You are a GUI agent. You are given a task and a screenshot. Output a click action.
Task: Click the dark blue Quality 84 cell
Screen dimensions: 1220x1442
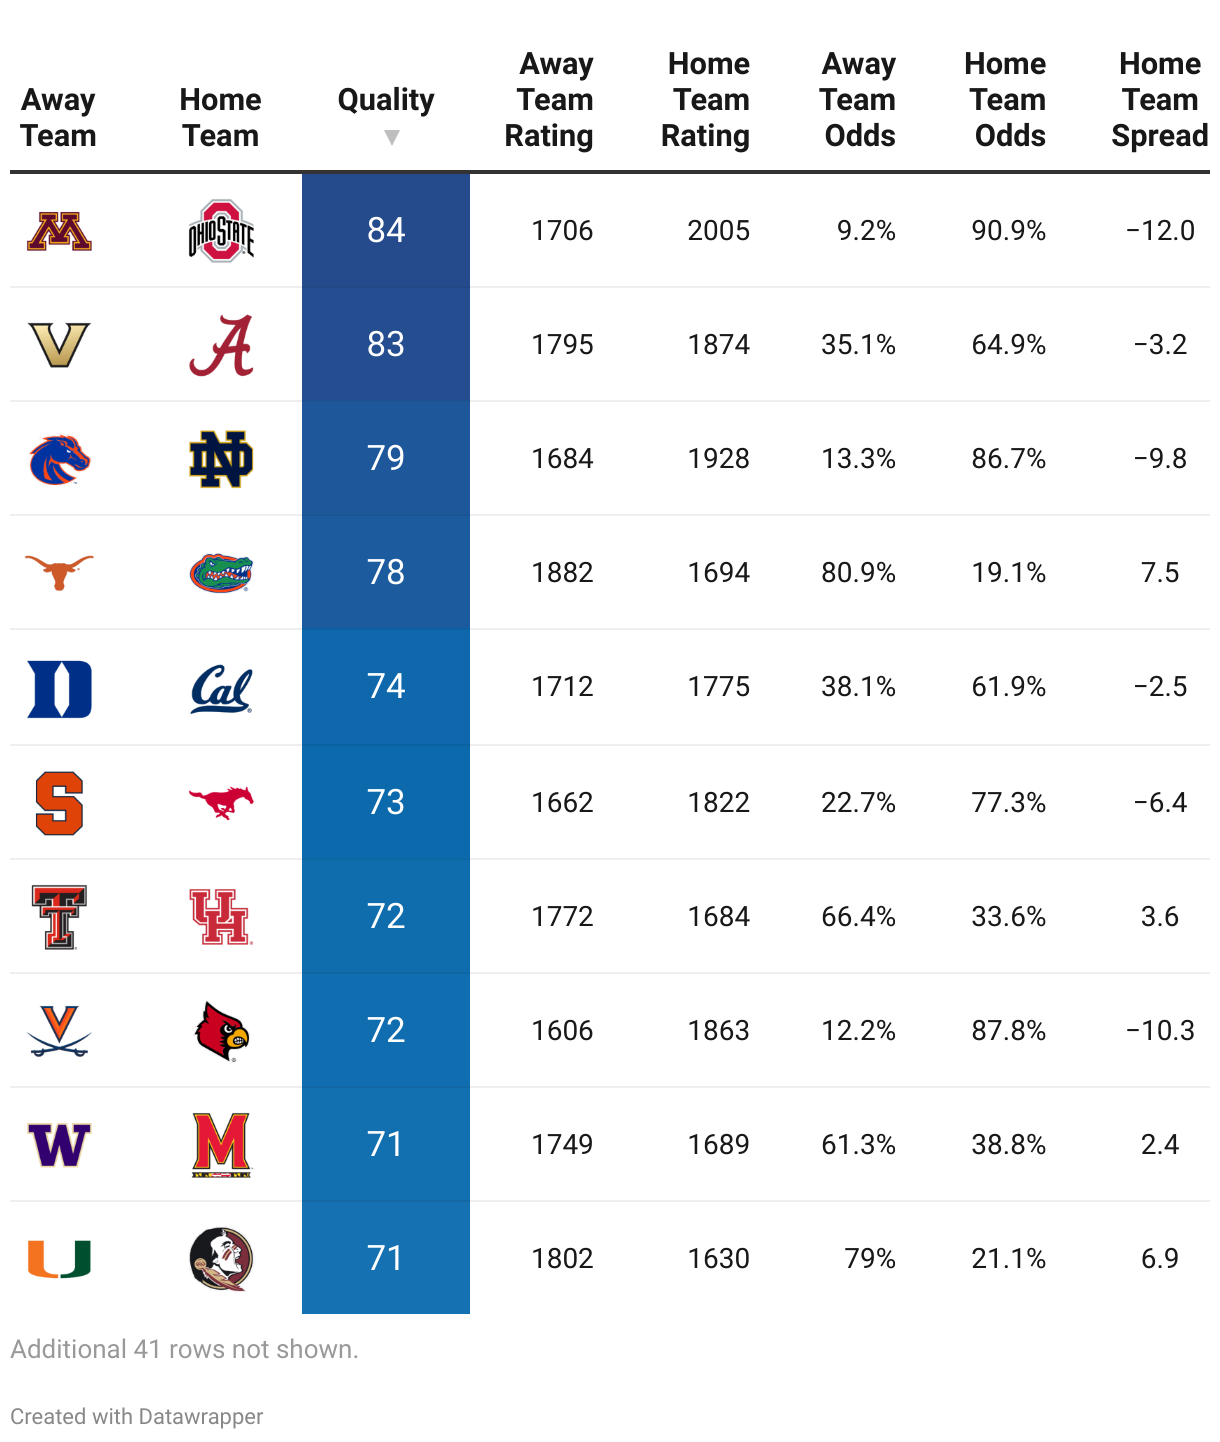(386, 231)
